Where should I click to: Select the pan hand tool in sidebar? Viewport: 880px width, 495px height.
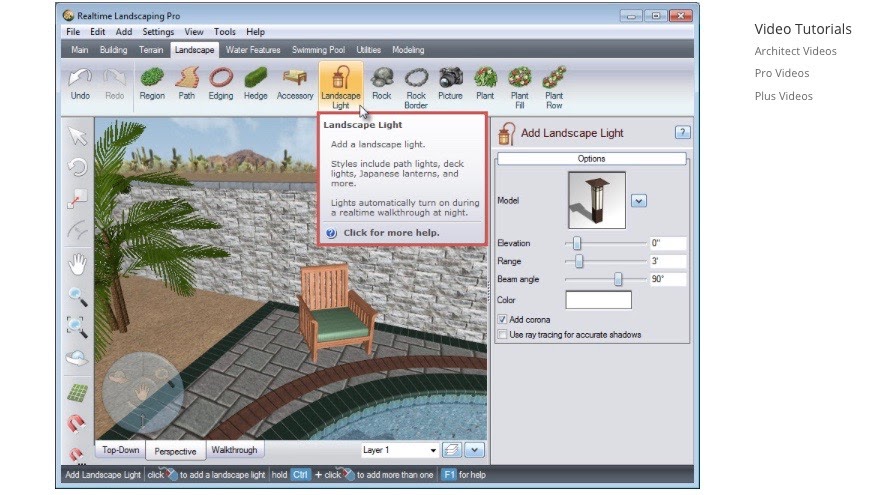(77, 264)
